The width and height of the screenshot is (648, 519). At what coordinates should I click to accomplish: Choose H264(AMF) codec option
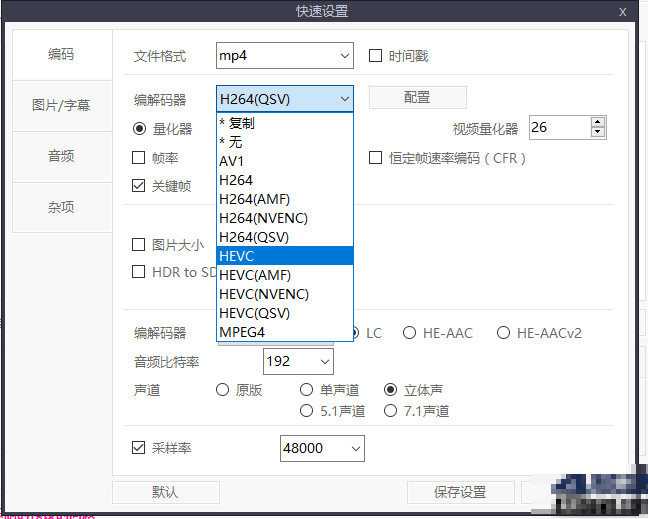(285, 199)
